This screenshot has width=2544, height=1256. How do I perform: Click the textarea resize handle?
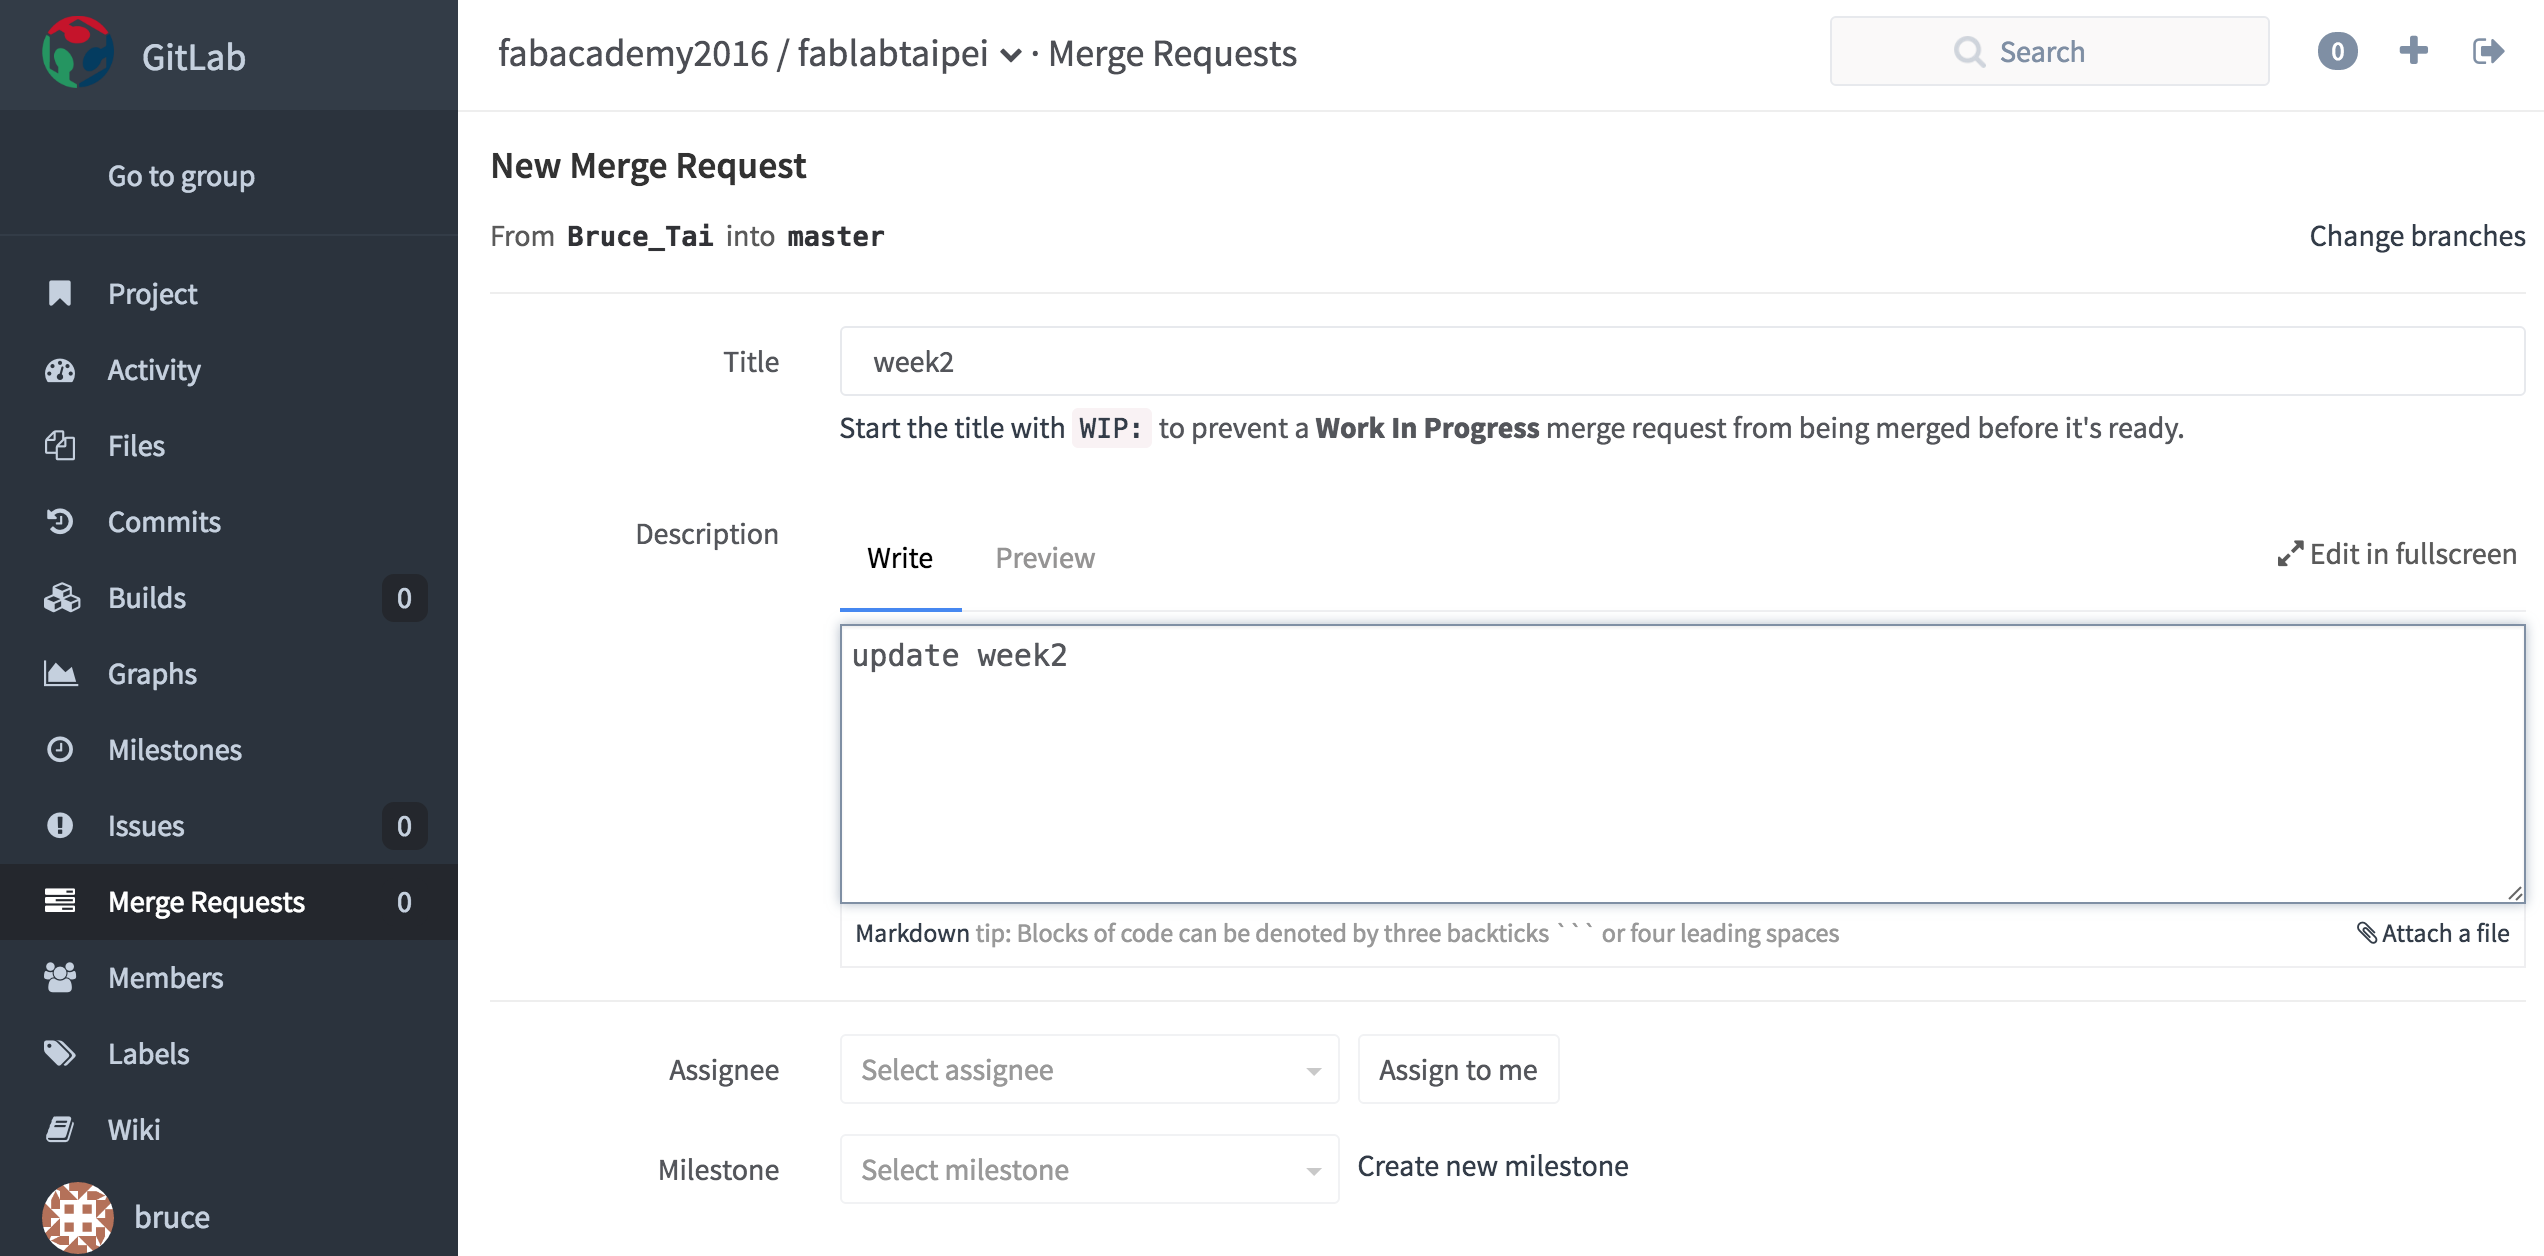(2514, 893)
